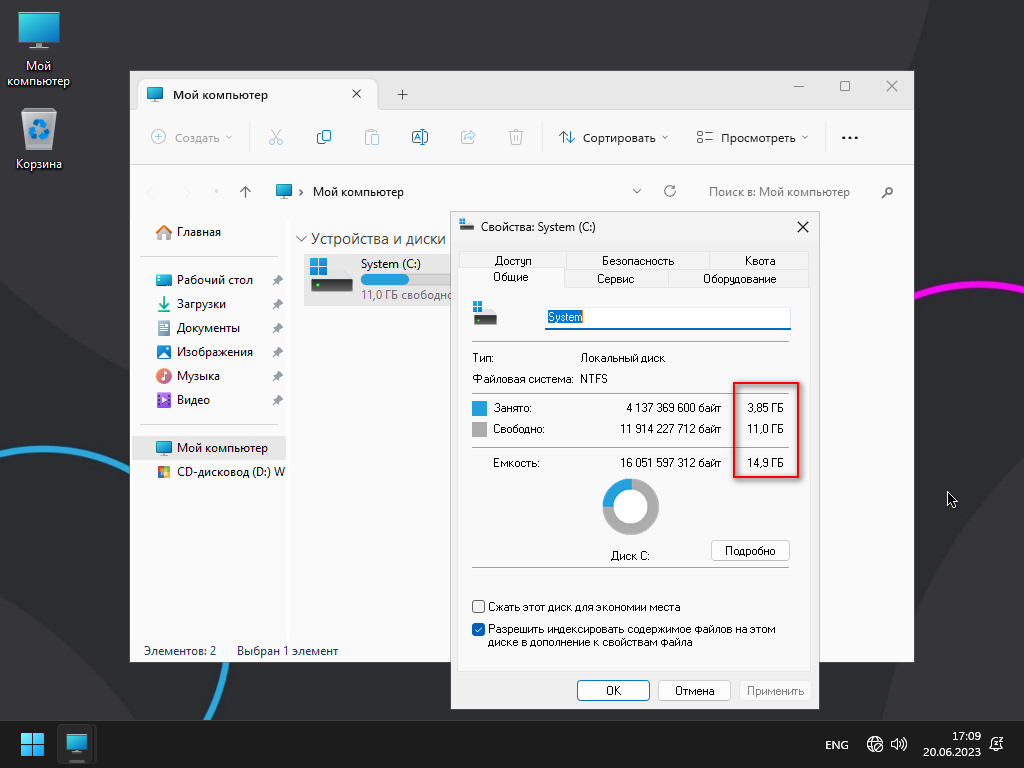Screen dimensions: 1024x768
Task: Unpin 'Рабочий стол' using its pin icon
Action: (278, 280)
